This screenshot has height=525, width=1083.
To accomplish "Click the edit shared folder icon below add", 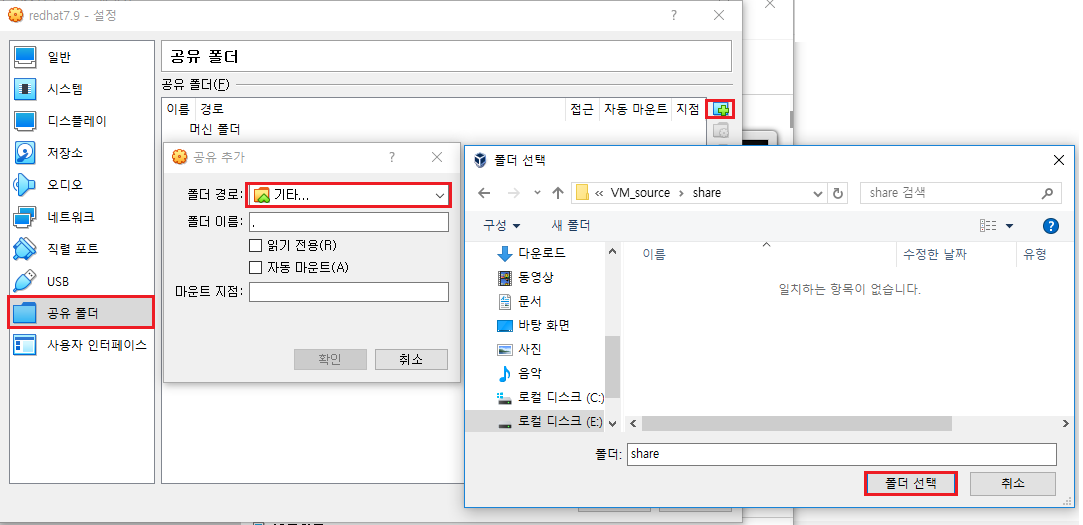I will 720,131.
